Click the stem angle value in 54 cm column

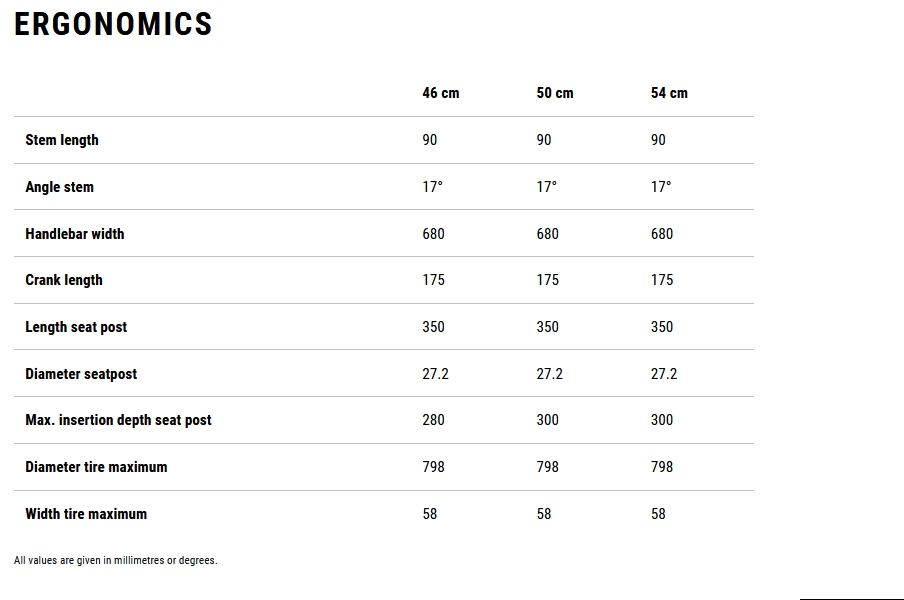(x=661, y=187)
